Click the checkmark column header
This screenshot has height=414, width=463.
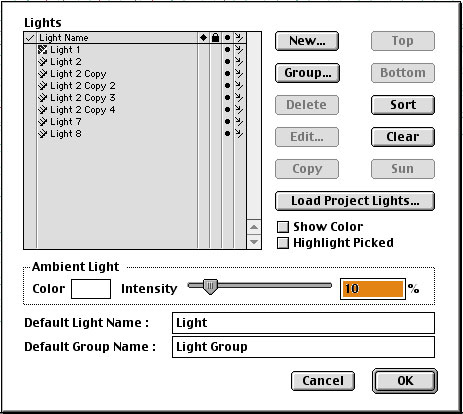(x=30, y=38)
